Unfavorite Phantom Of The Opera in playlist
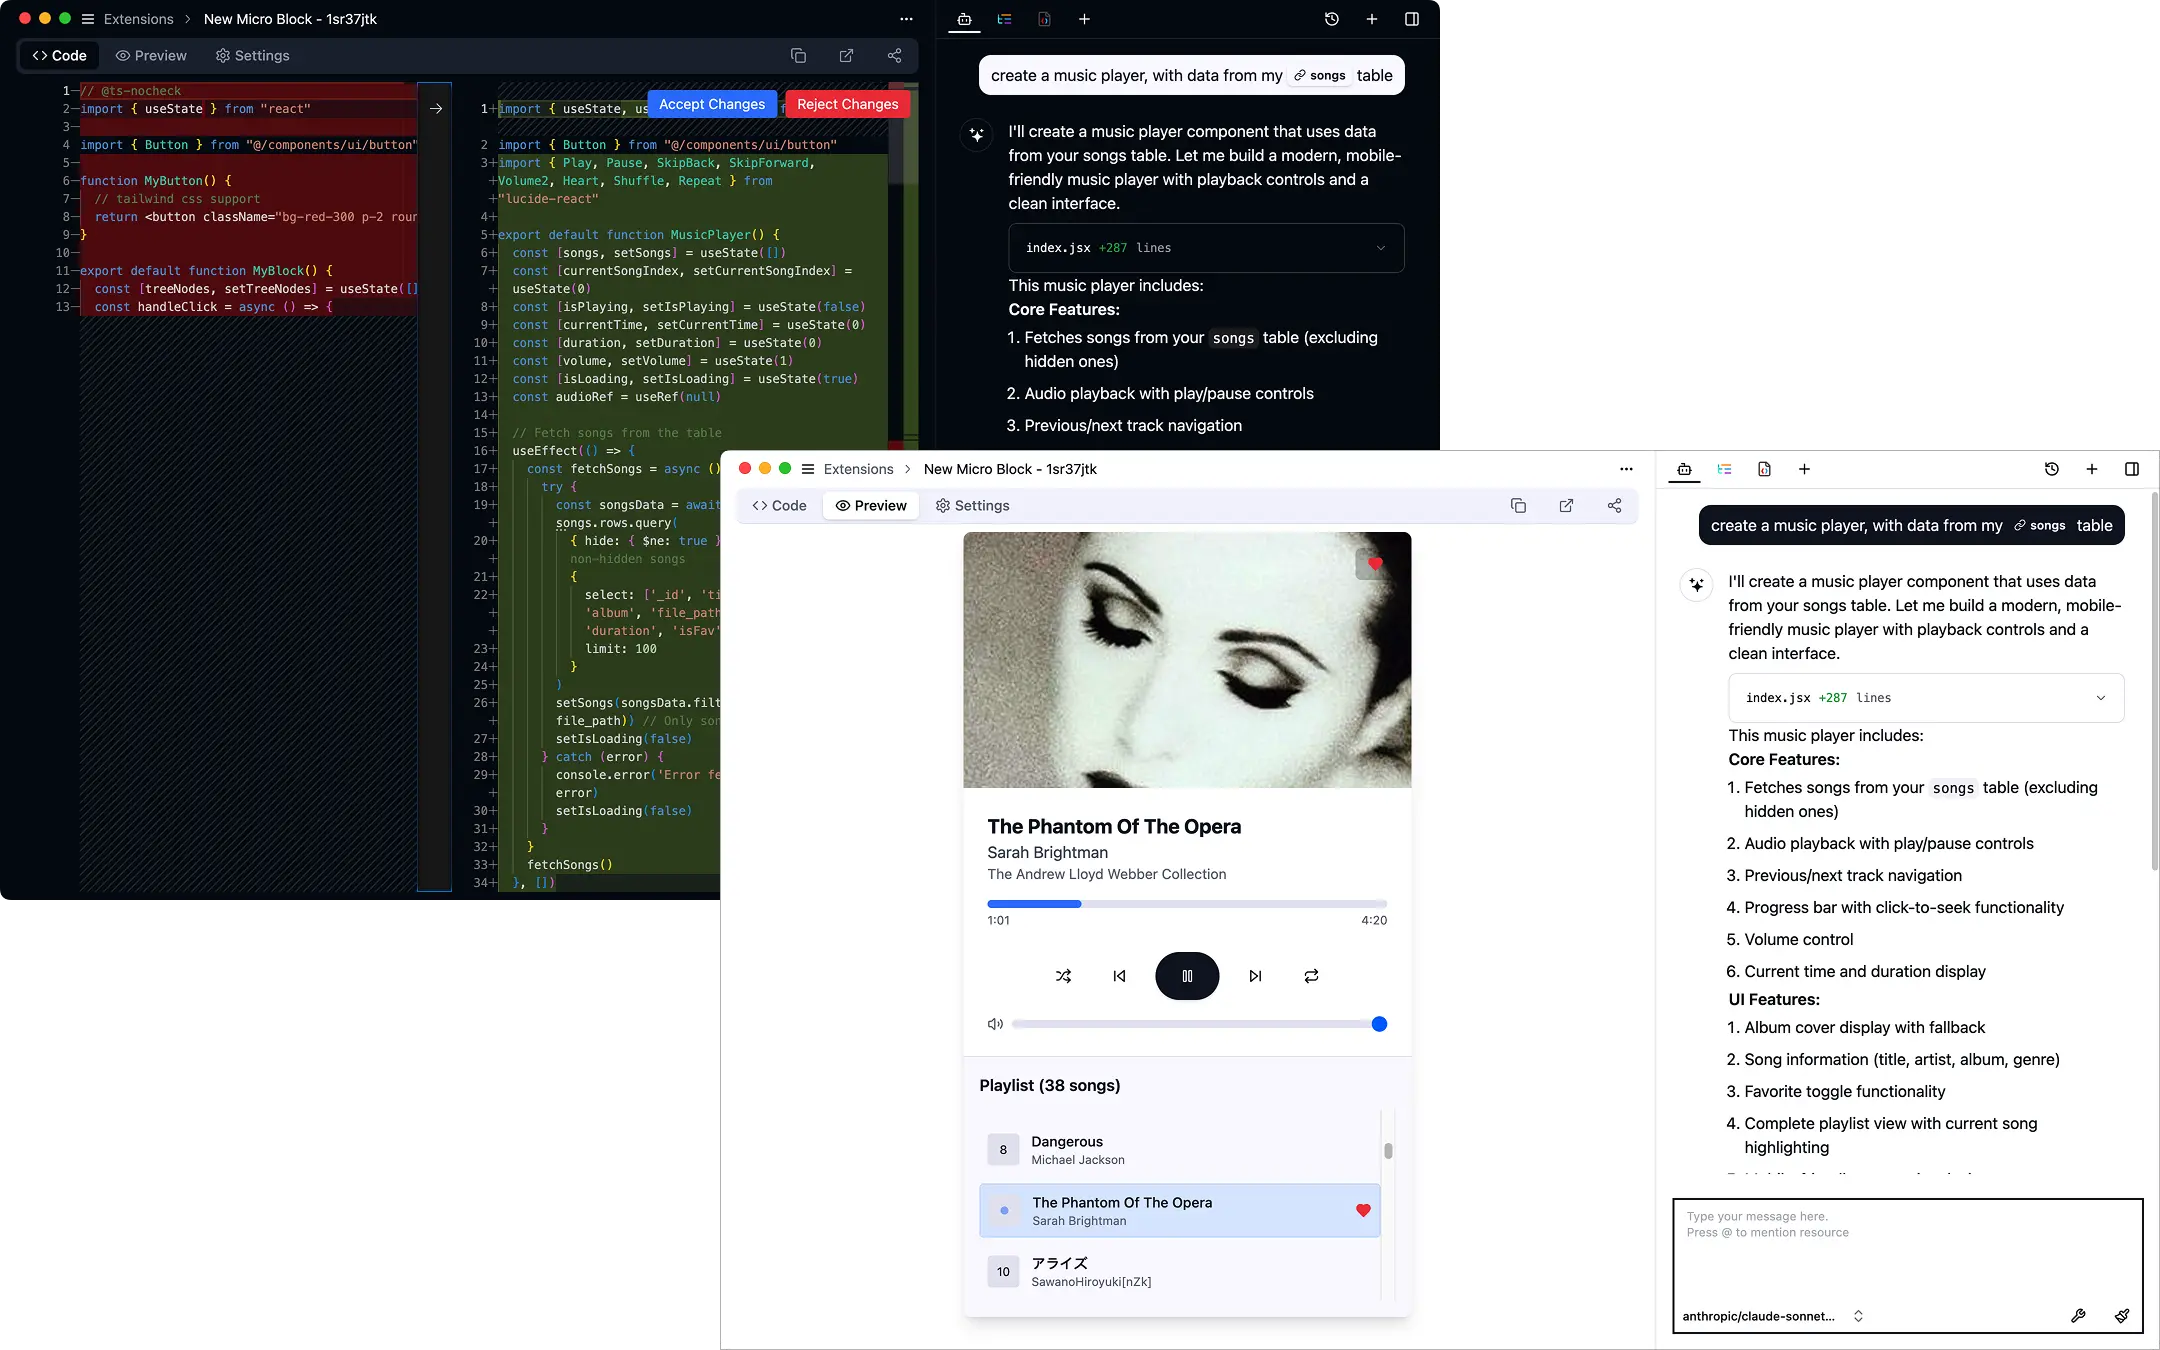Viewport: 2160px width, 1350px height. (1363, 1210)
